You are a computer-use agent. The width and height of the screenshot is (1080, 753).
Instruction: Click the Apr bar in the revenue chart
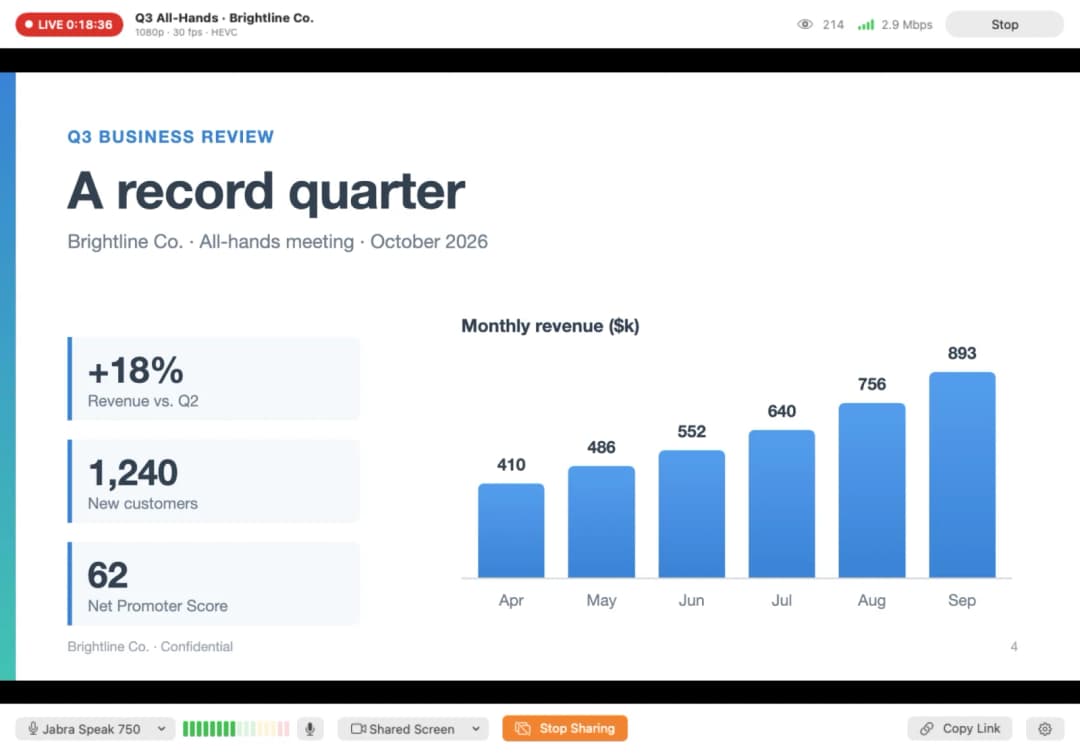(x=511, y=530)
